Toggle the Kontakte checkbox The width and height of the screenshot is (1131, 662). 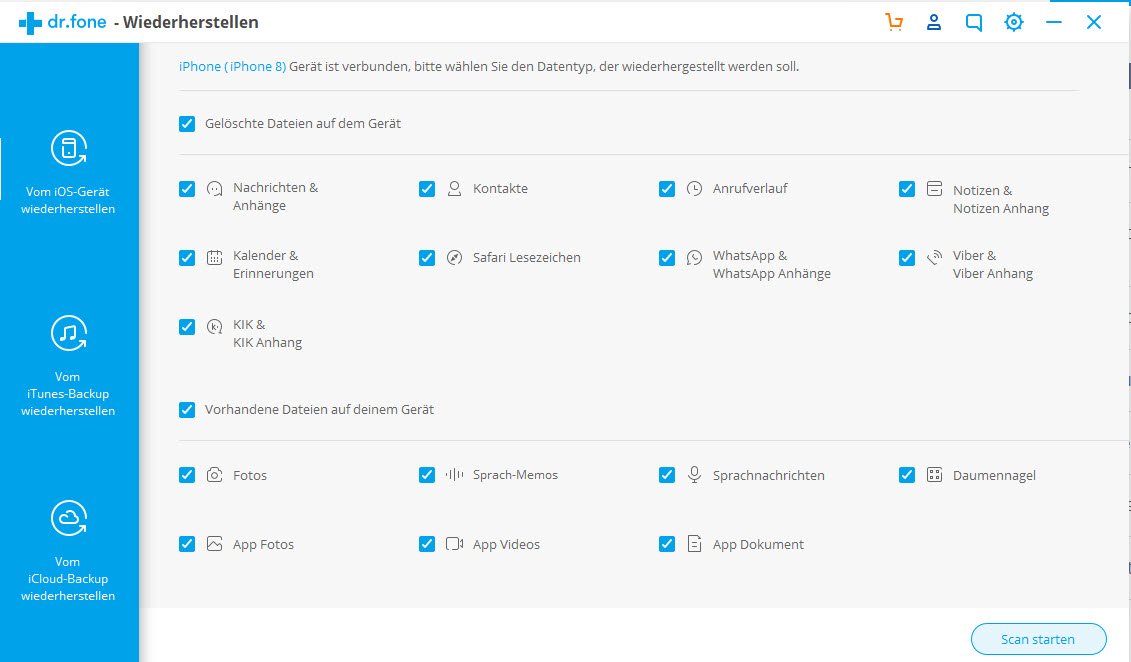[427, 189]
